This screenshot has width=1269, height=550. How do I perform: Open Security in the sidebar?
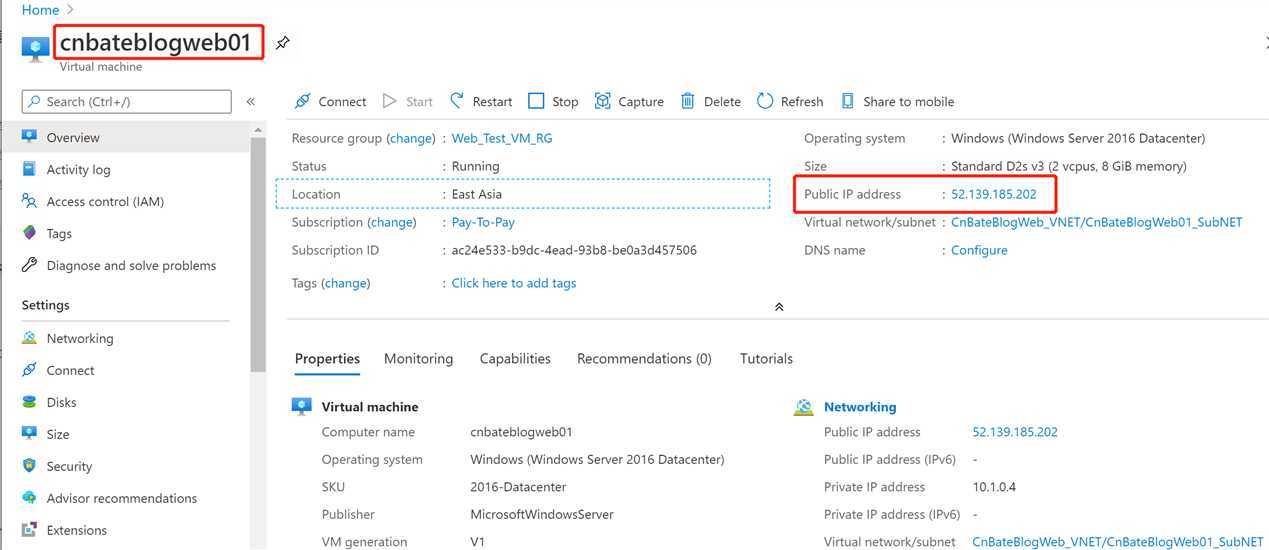69,466
